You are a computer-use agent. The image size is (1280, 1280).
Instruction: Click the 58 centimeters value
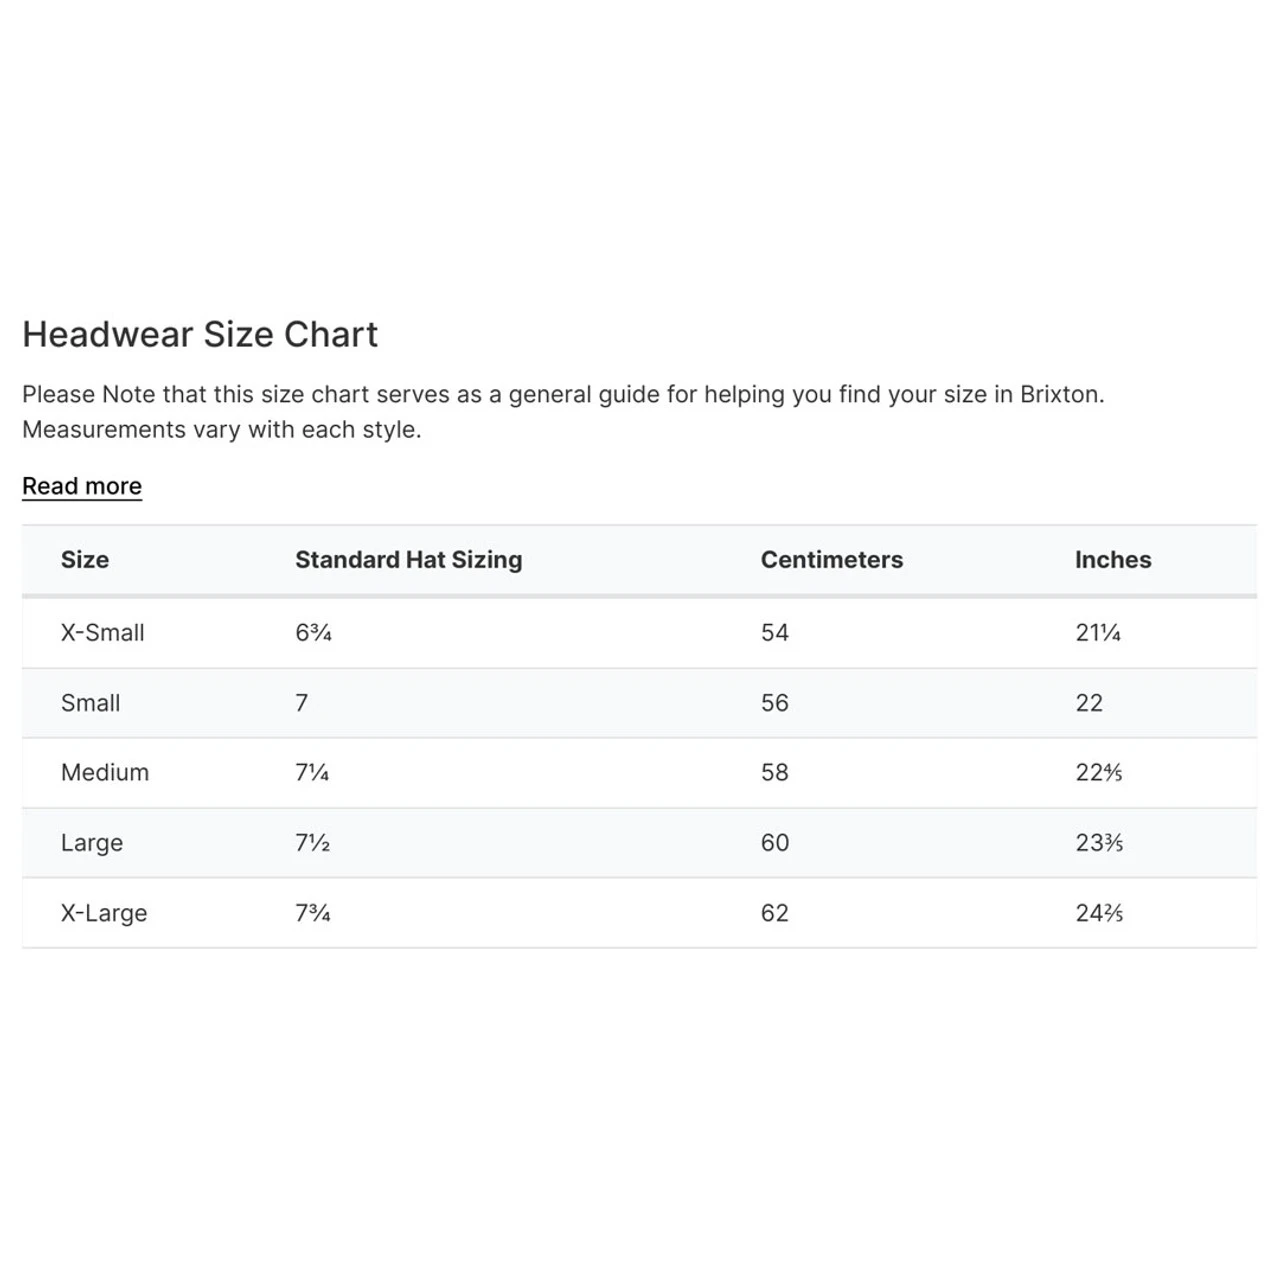pyautogui.click(x=774, y=773)
